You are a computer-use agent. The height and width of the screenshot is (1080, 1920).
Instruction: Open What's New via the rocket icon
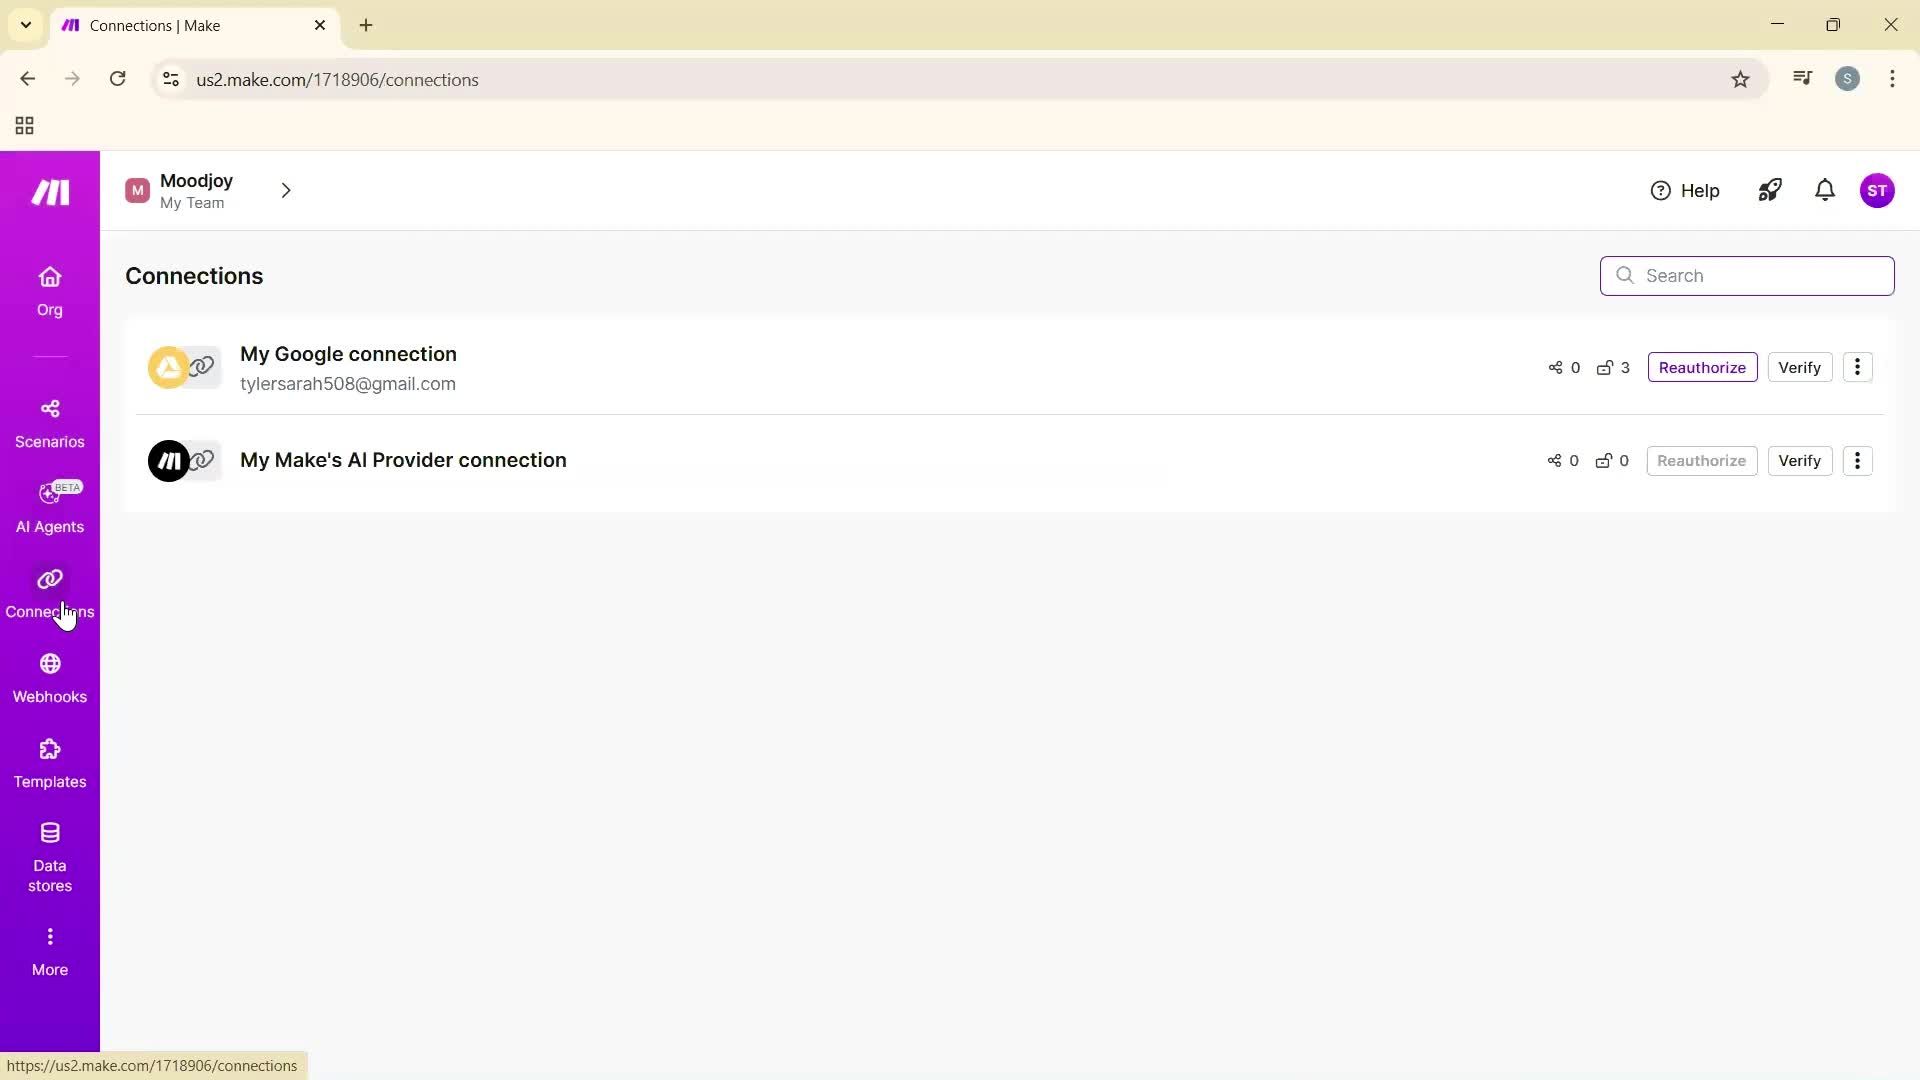pos(1769,190)
